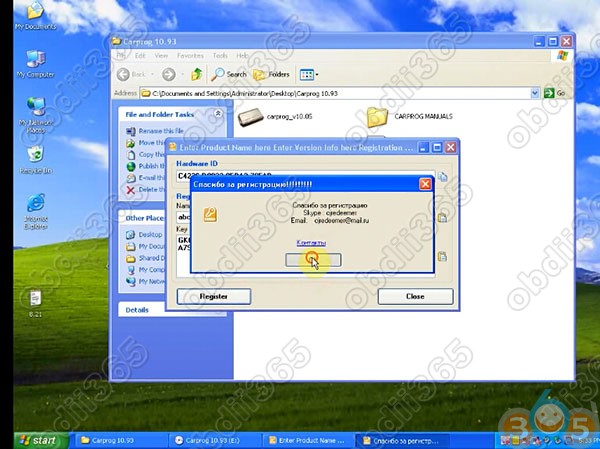Screen dimensions: 600x449
Task: Close the thank-you registration dialog
Action: [x=425, y=184]
